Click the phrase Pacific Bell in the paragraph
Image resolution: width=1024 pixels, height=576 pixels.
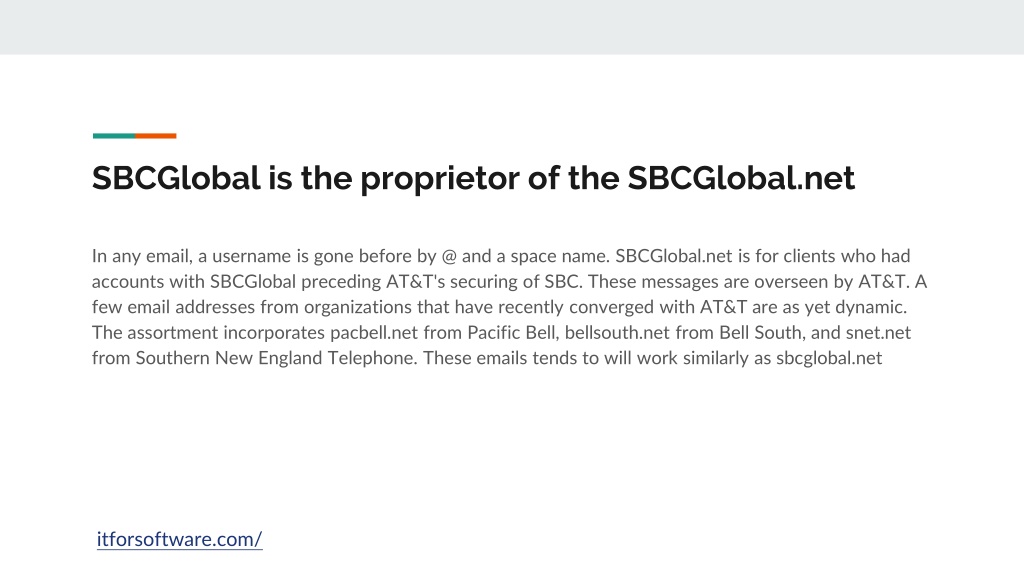click(512, 333)
